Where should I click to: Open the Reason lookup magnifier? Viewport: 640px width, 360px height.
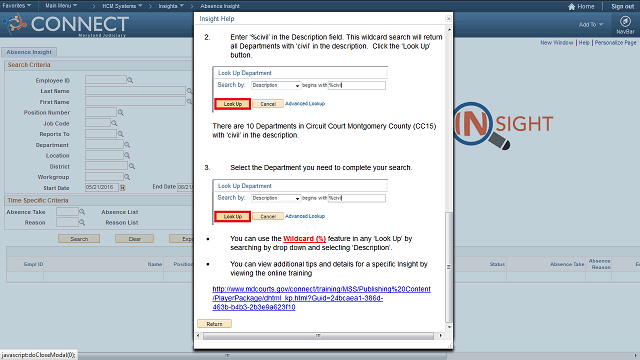click(x=82, y=222)
